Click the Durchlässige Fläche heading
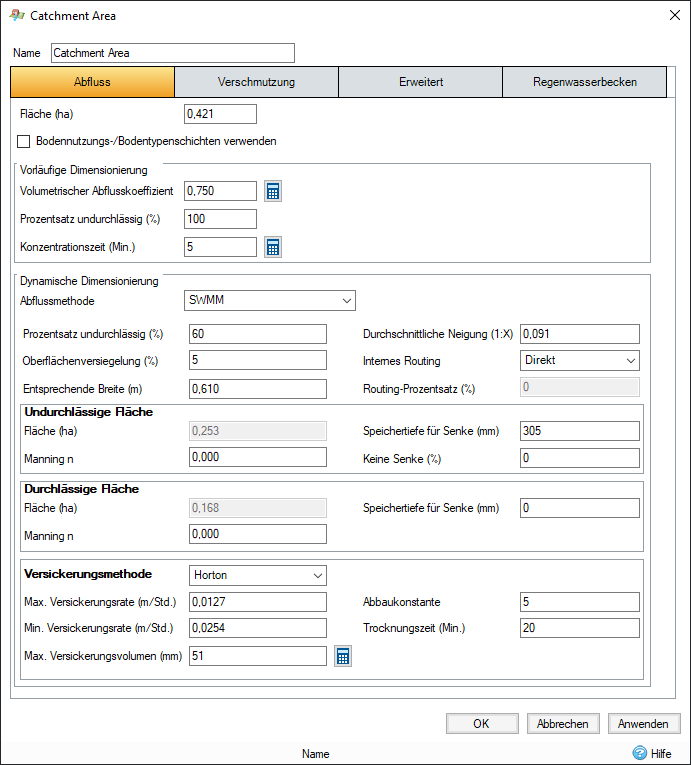This screenshot has height=765, width=691. tap(81, 489)
